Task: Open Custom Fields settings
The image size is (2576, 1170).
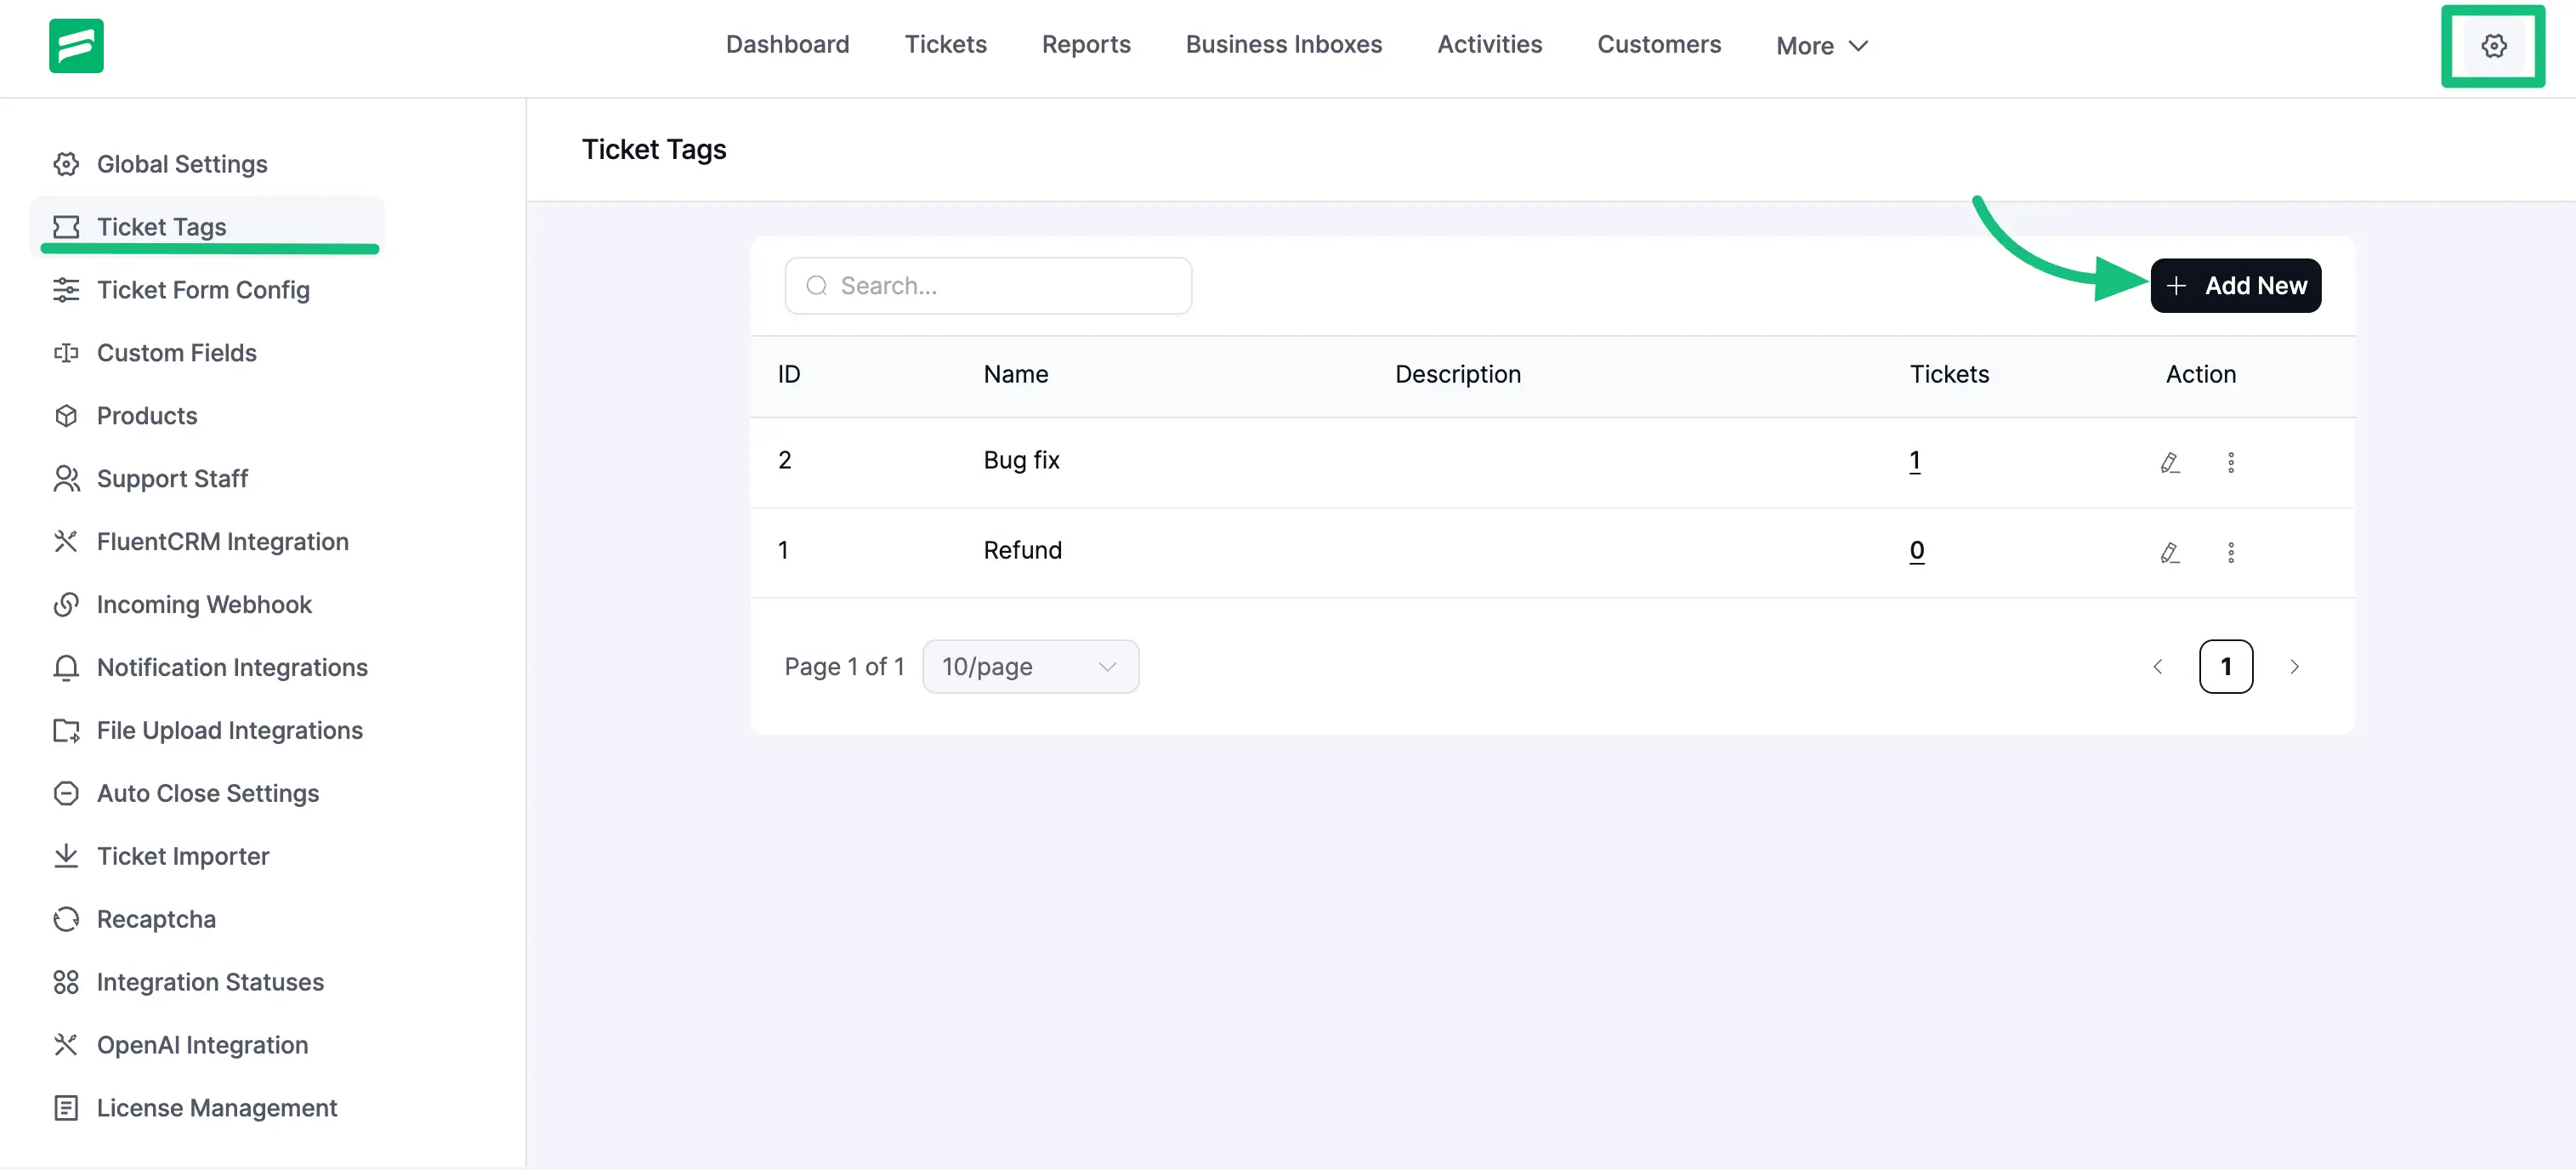Action: coord(176,352)
